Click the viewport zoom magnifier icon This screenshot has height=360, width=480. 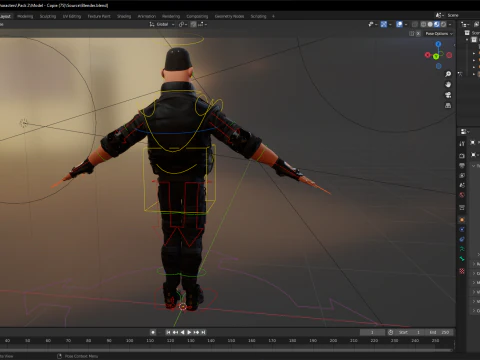point(448,74)
